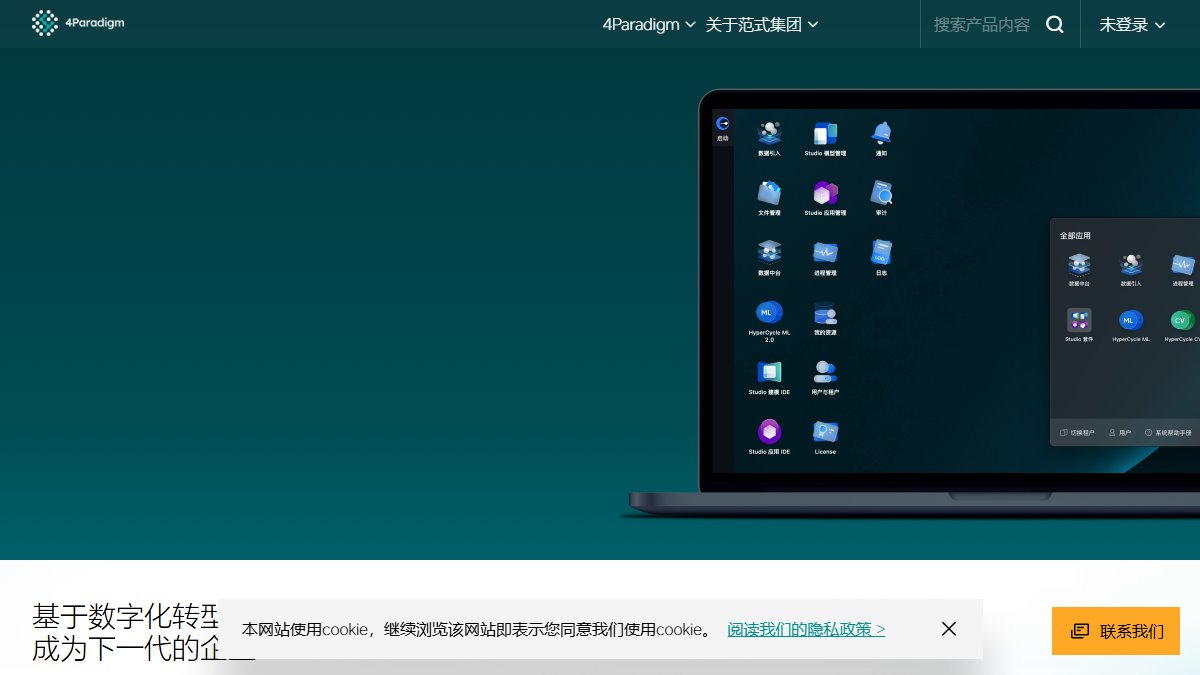The width and height of the screenshot is (1200, 675).
Task: Open the 4Paradigm dropdown menu
Action: pos(649,24)
